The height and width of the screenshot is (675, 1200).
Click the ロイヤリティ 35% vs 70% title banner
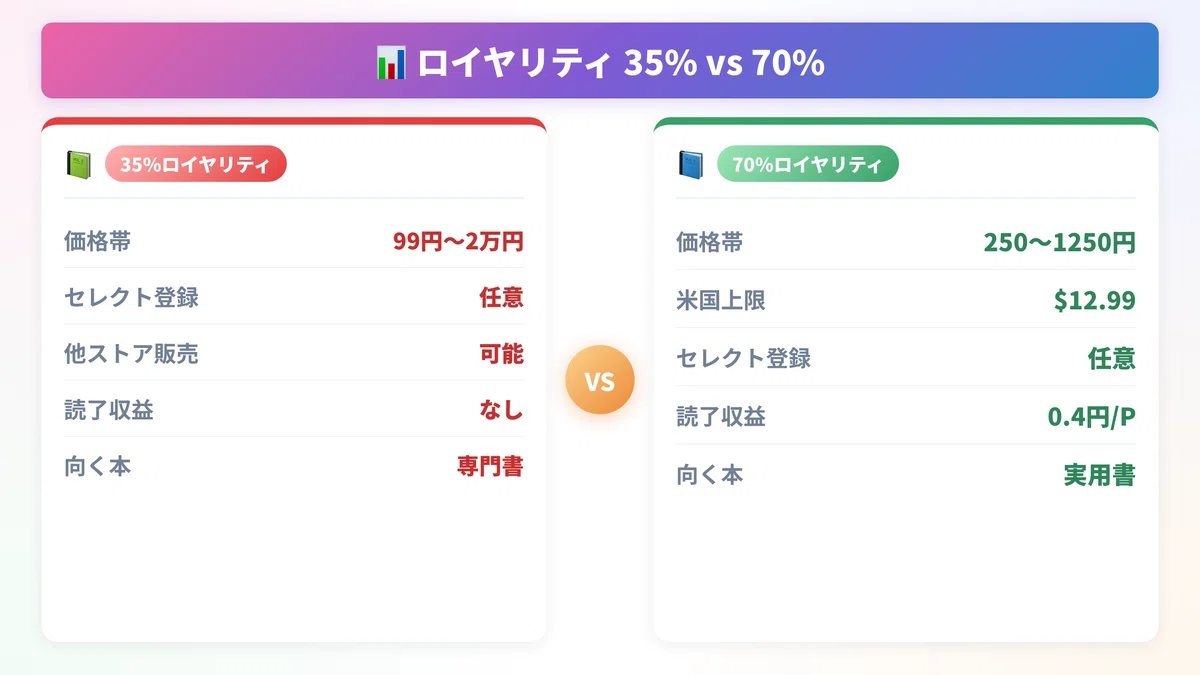click(600, 61)
